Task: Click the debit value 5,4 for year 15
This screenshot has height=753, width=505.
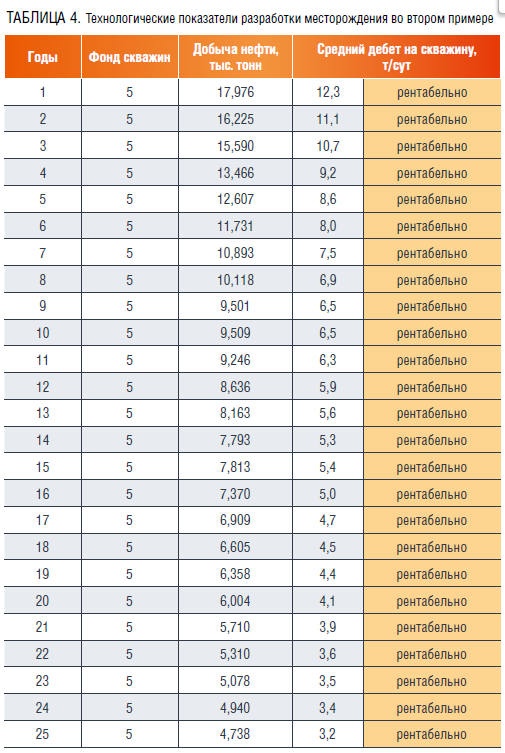Action: coord(328,467)
